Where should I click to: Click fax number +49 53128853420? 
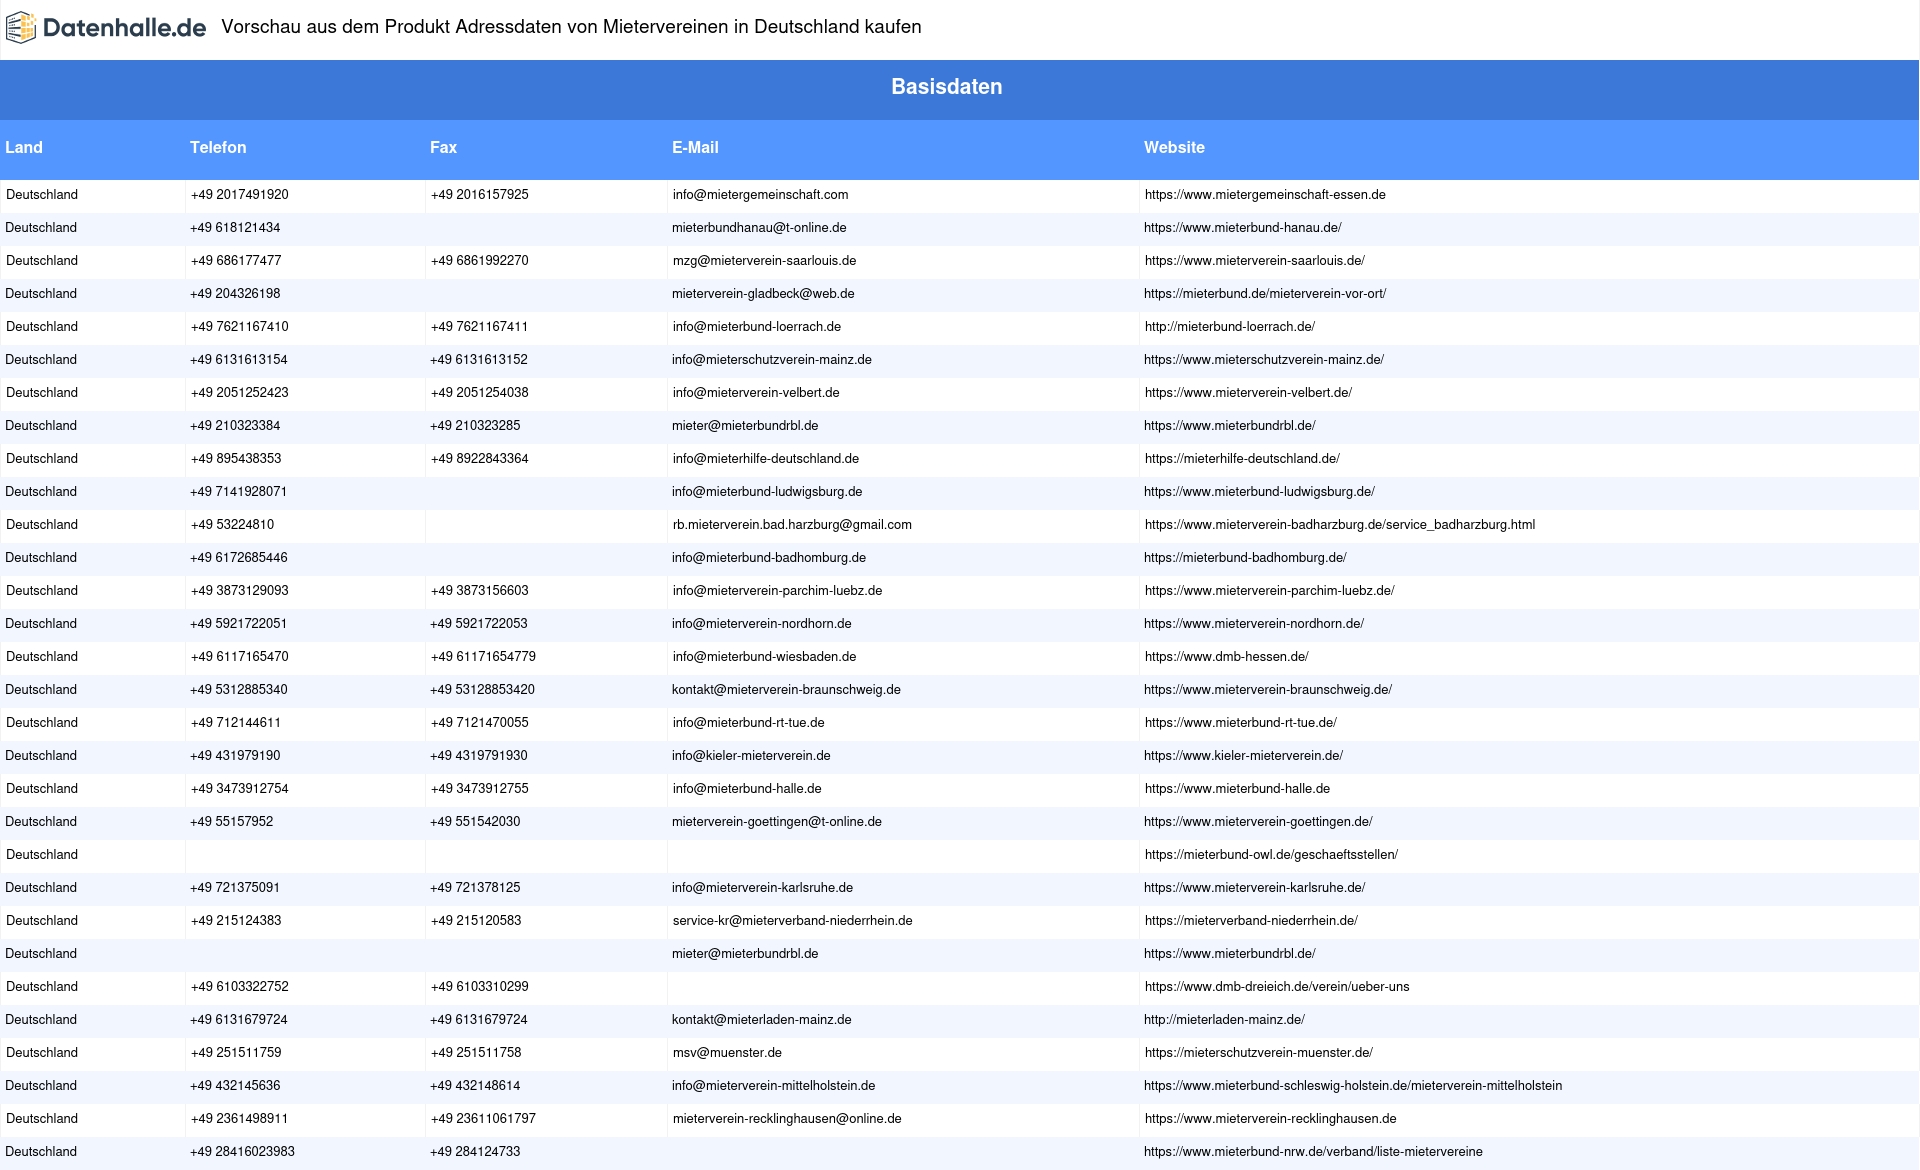tap(483, 690)
